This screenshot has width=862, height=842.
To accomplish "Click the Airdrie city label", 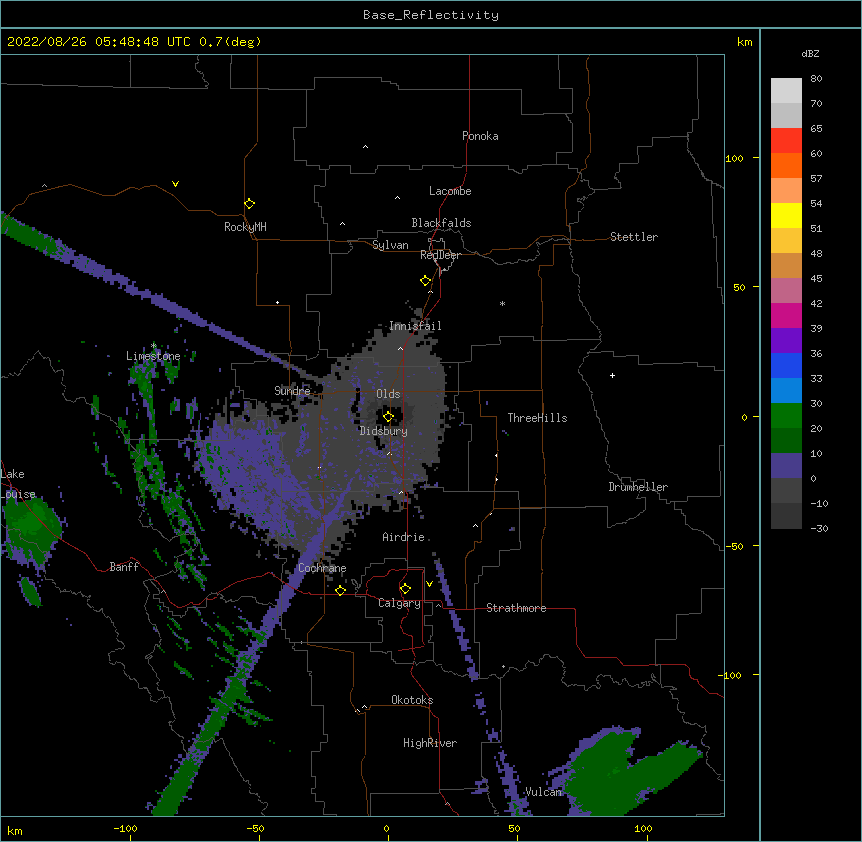I will [x=404, y=537].
